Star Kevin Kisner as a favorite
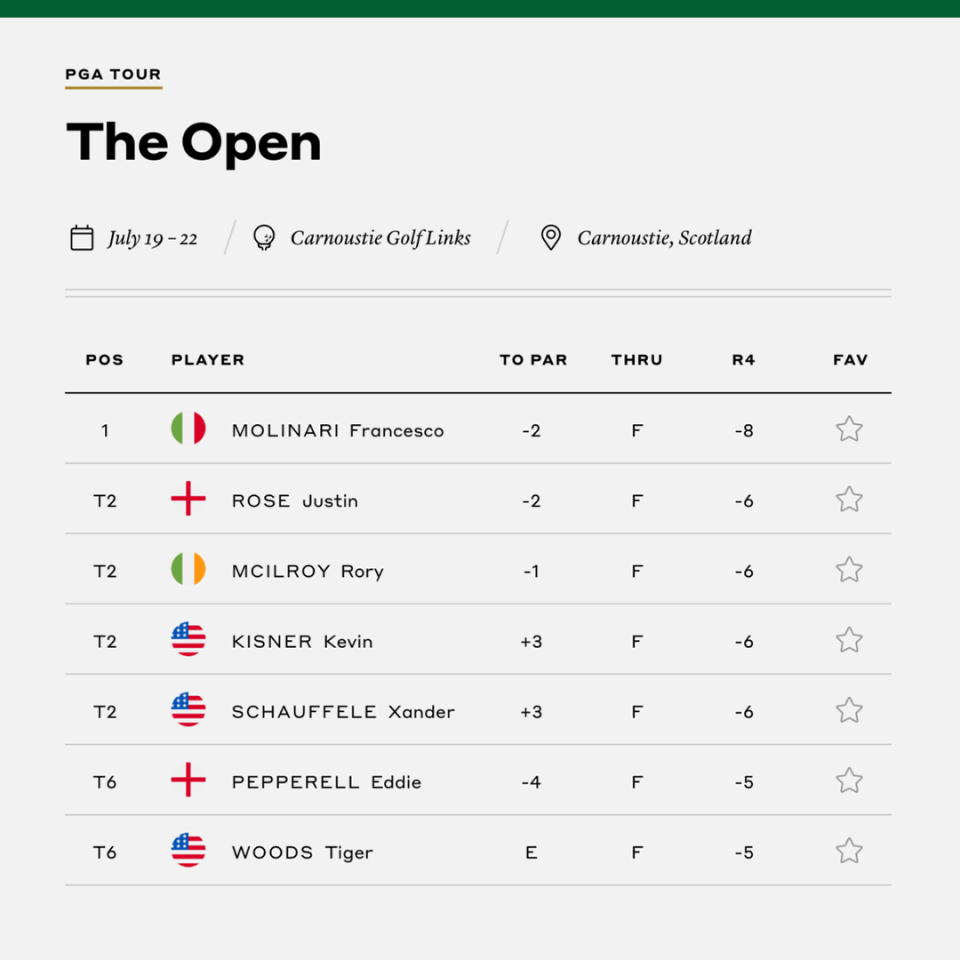The height and width of the screenshot is (960, 960). 849,640
